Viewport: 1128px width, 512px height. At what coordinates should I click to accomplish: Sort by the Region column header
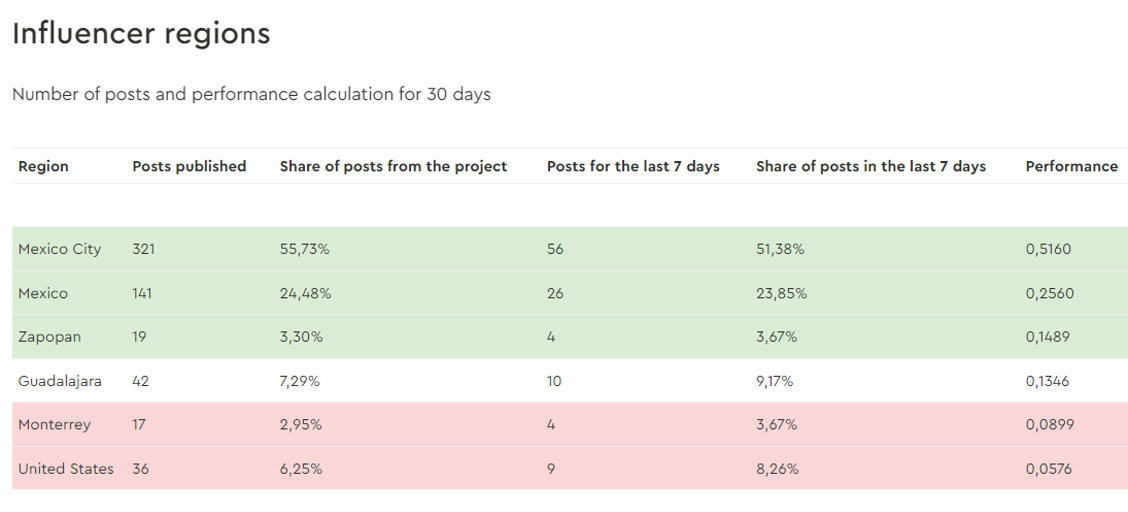pos(43,166)
